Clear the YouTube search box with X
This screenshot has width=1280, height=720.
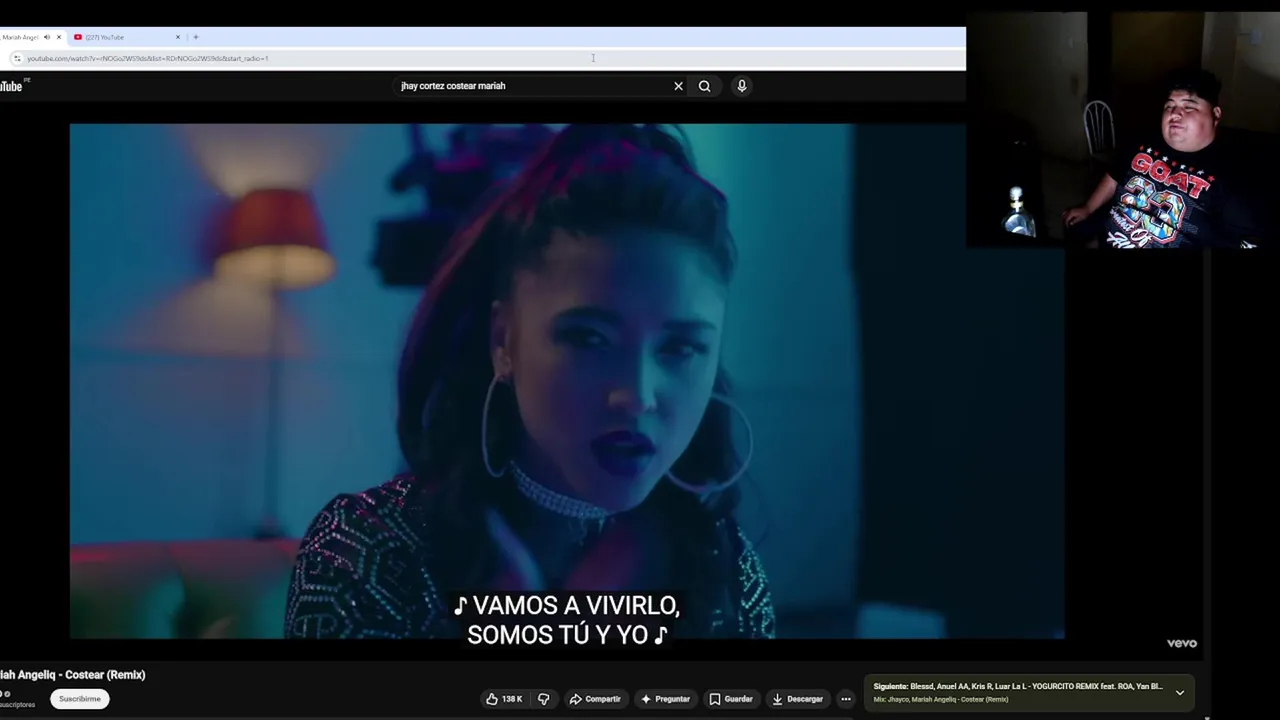pos(678,86)
